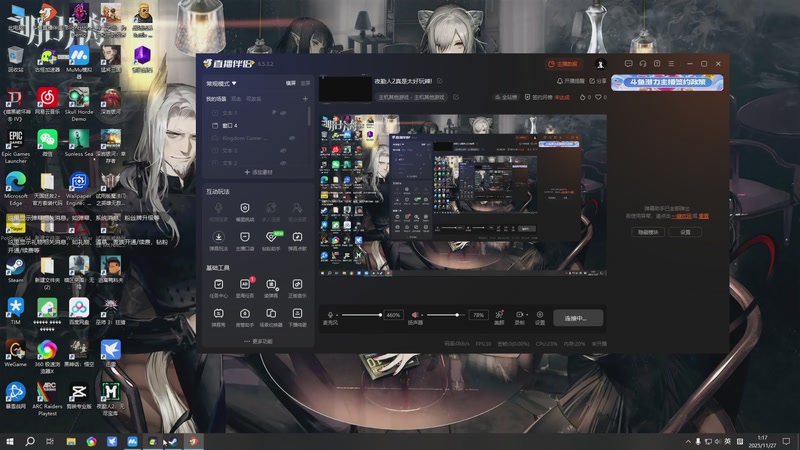Click the 美颜 beauty filter icon
Screen dimensions: 800x450
click(499, 314)
